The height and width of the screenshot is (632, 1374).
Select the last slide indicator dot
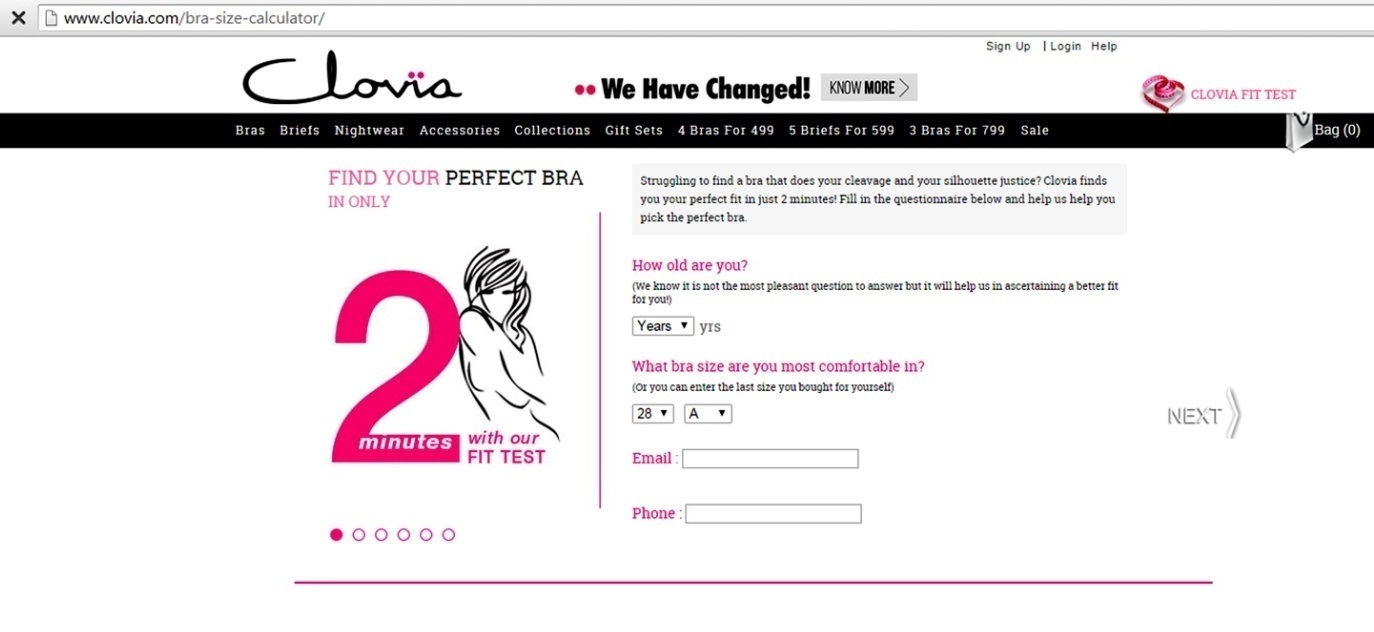point(448,535)
